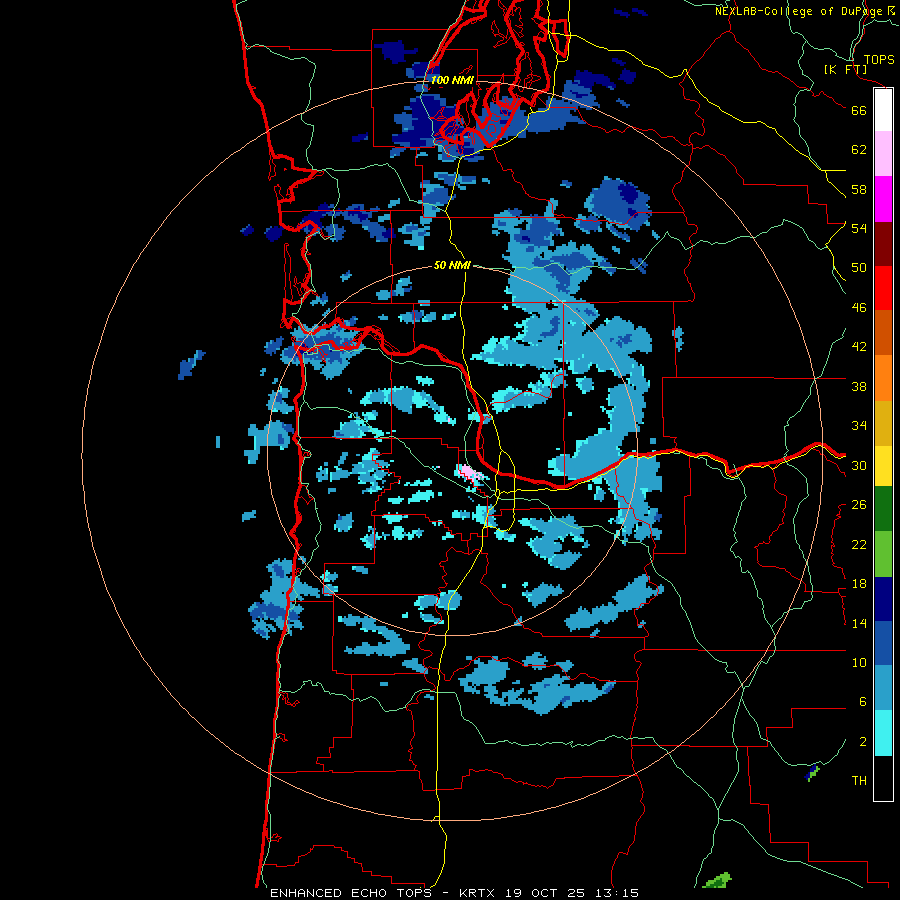Click the 'TOPS' legend title
Viewport: 900px width, 900px height.
coord(879,60)
